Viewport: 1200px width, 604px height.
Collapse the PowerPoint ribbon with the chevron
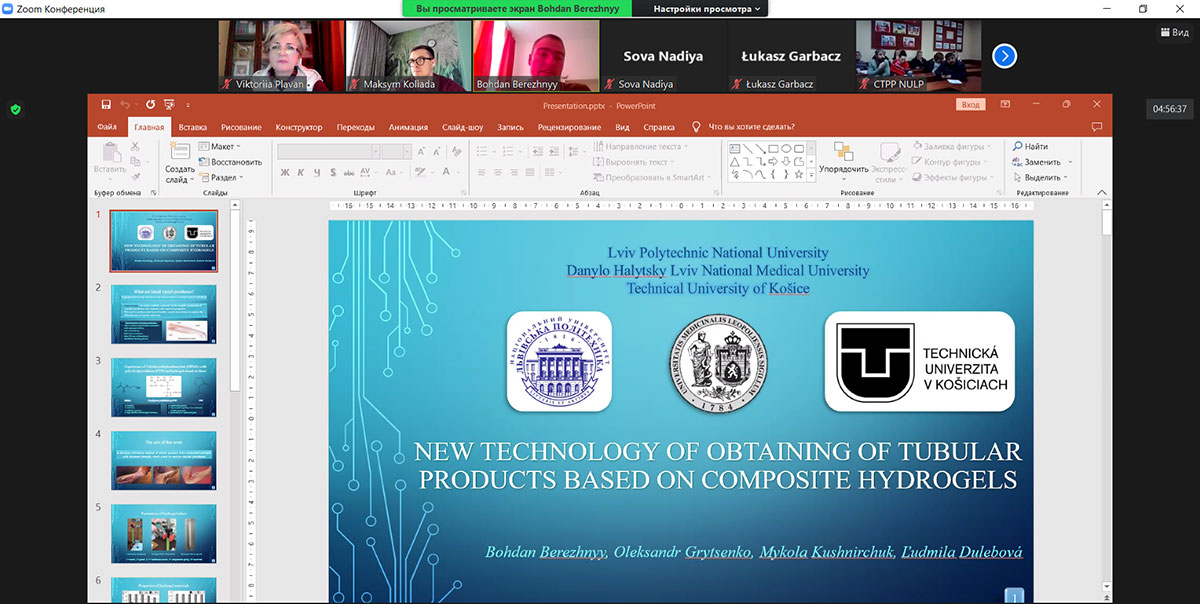1102,191
